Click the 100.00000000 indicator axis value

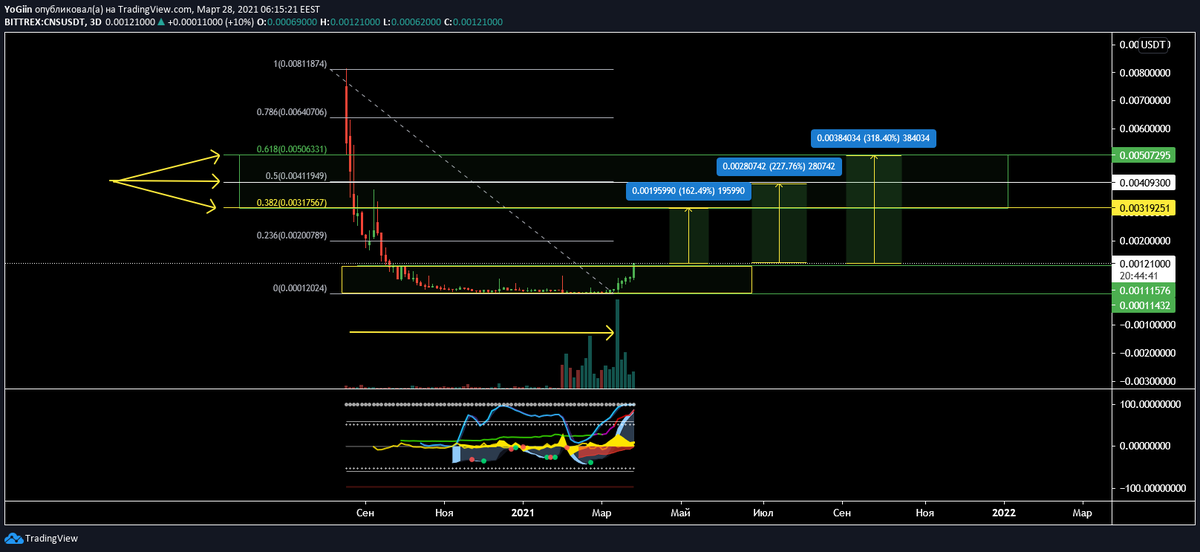tap(1150, 405)
